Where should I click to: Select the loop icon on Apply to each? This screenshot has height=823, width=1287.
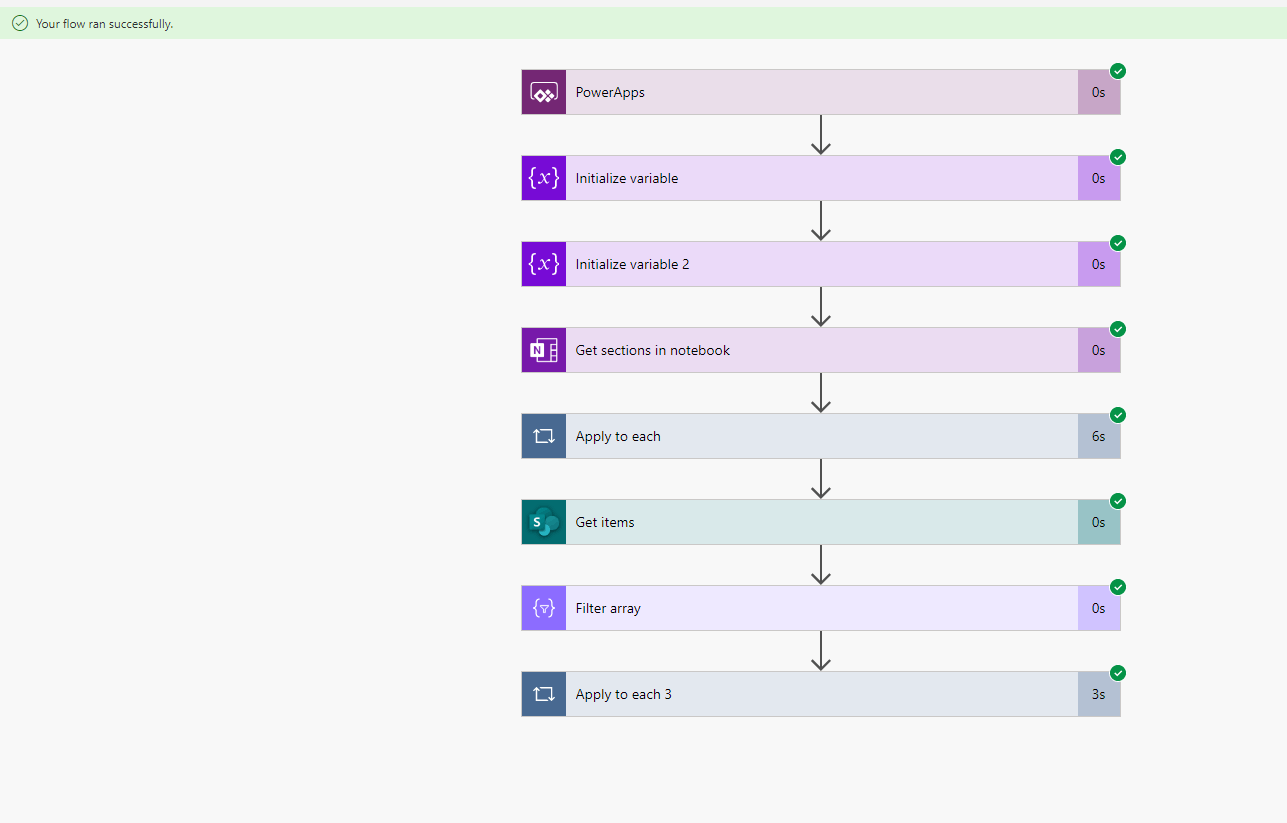(x=543, y=435)
